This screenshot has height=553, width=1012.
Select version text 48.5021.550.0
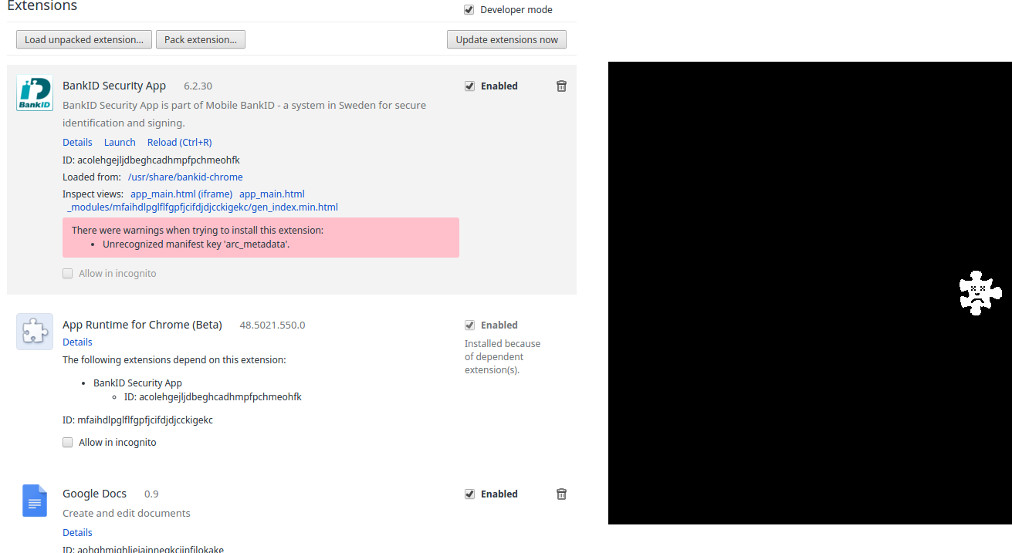coord(272,325)
